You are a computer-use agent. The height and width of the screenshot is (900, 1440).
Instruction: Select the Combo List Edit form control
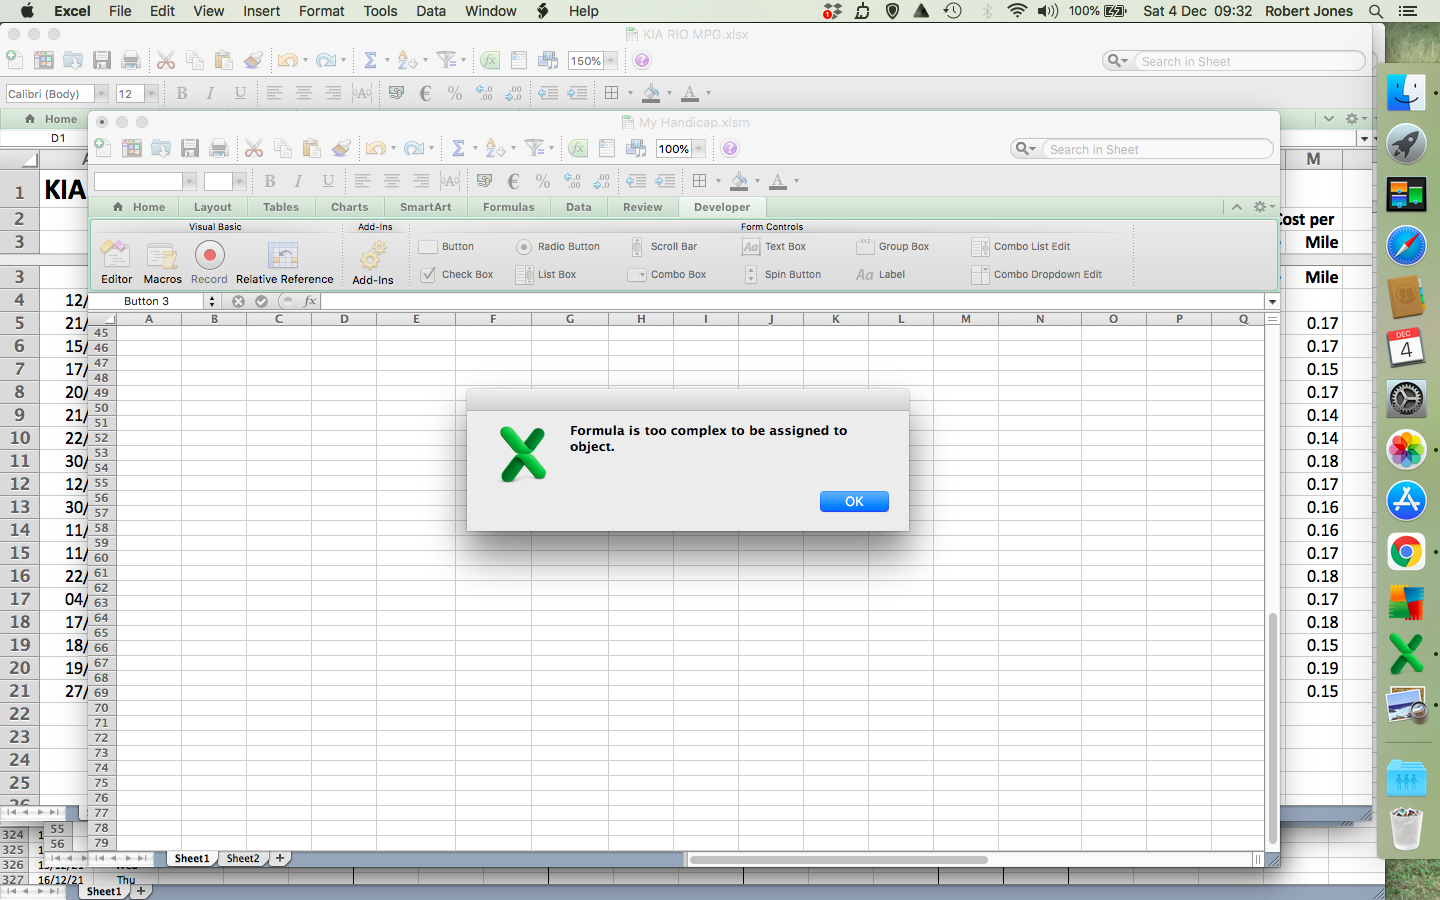point(1021,247)
